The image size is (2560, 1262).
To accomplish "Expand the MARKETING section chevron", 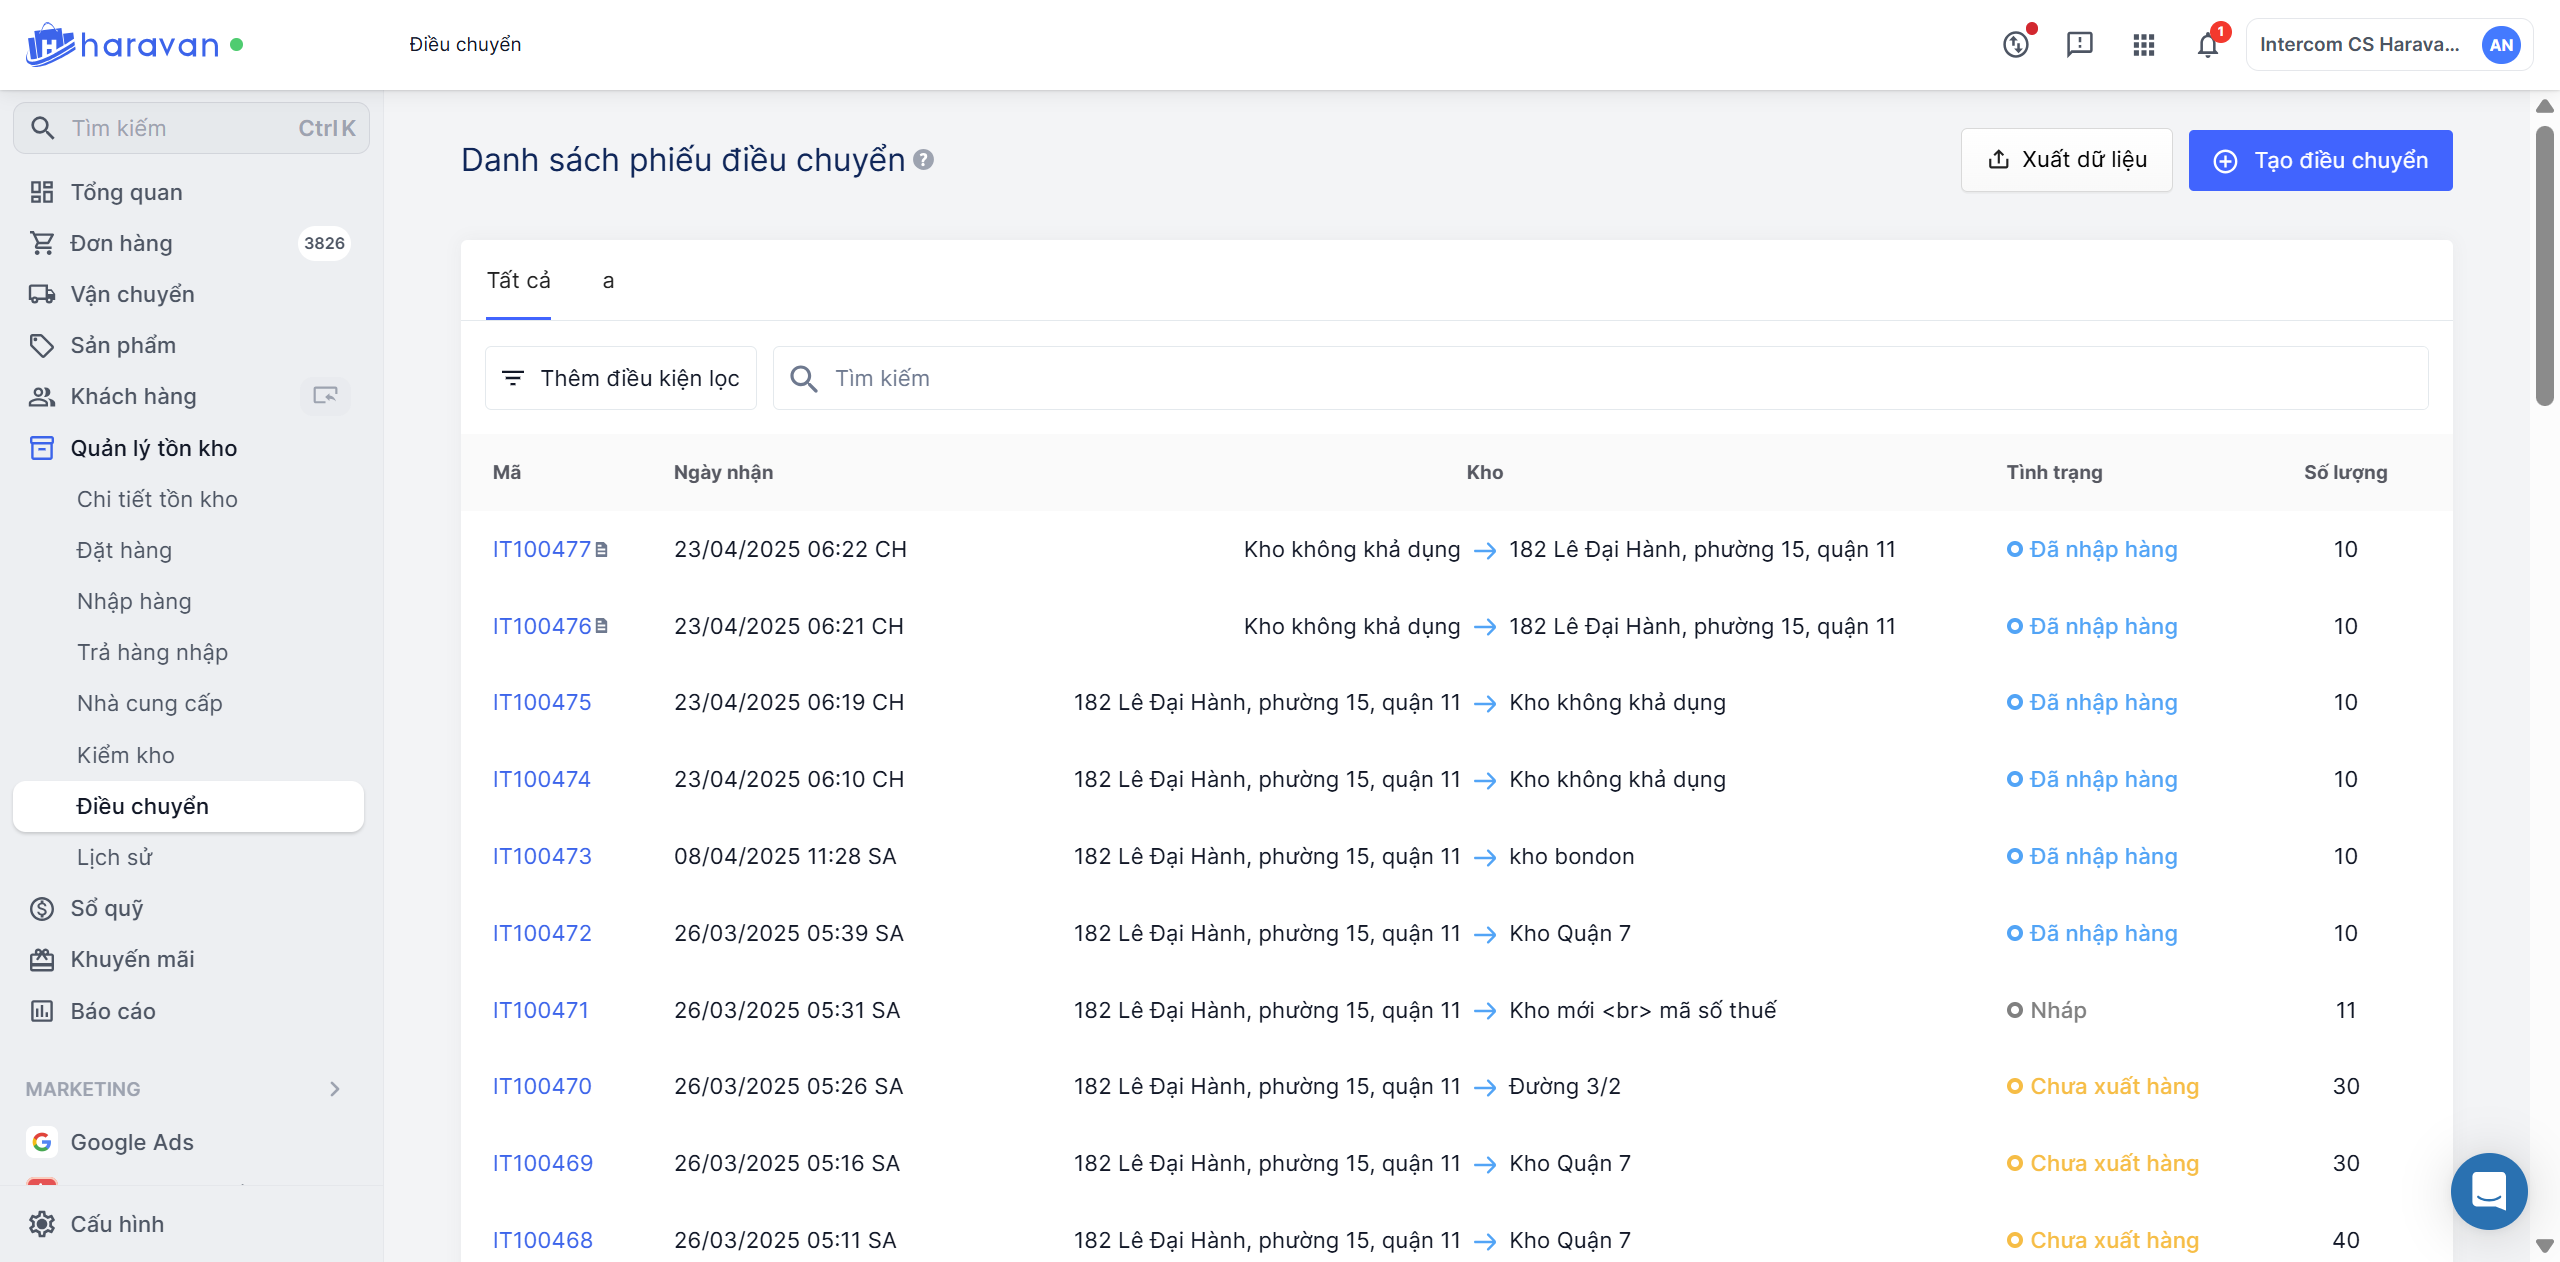I will tap(335, 1089).
